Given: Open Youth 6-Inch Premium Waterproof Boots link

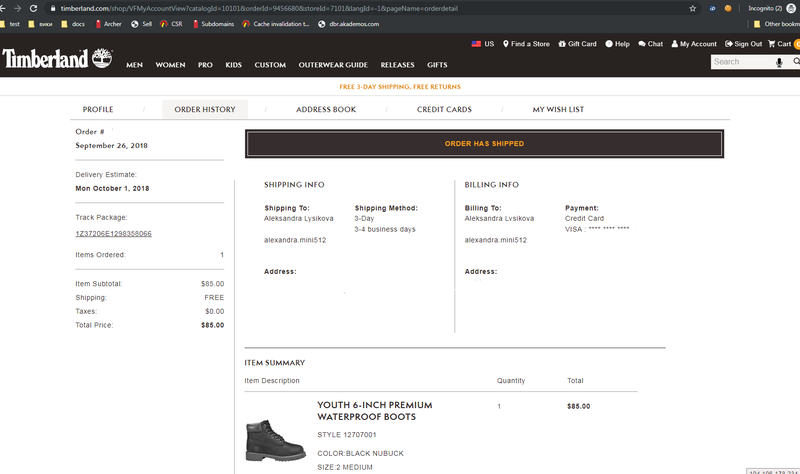Looking at the screenshot, I should [x=374, y=410].
